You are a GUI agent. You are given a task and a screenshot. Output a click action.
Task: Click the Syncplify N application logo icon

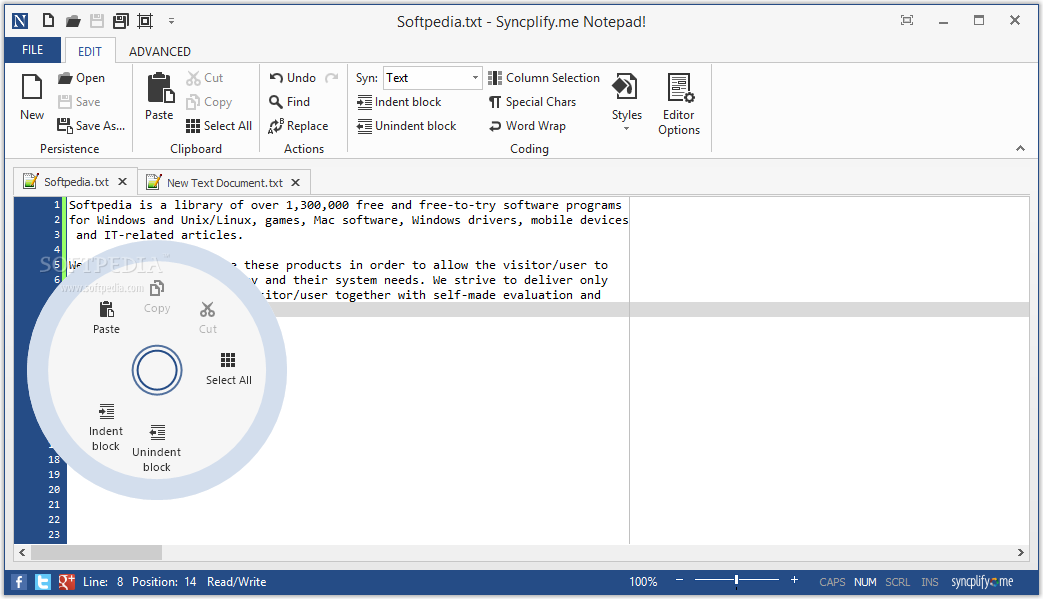20,21
